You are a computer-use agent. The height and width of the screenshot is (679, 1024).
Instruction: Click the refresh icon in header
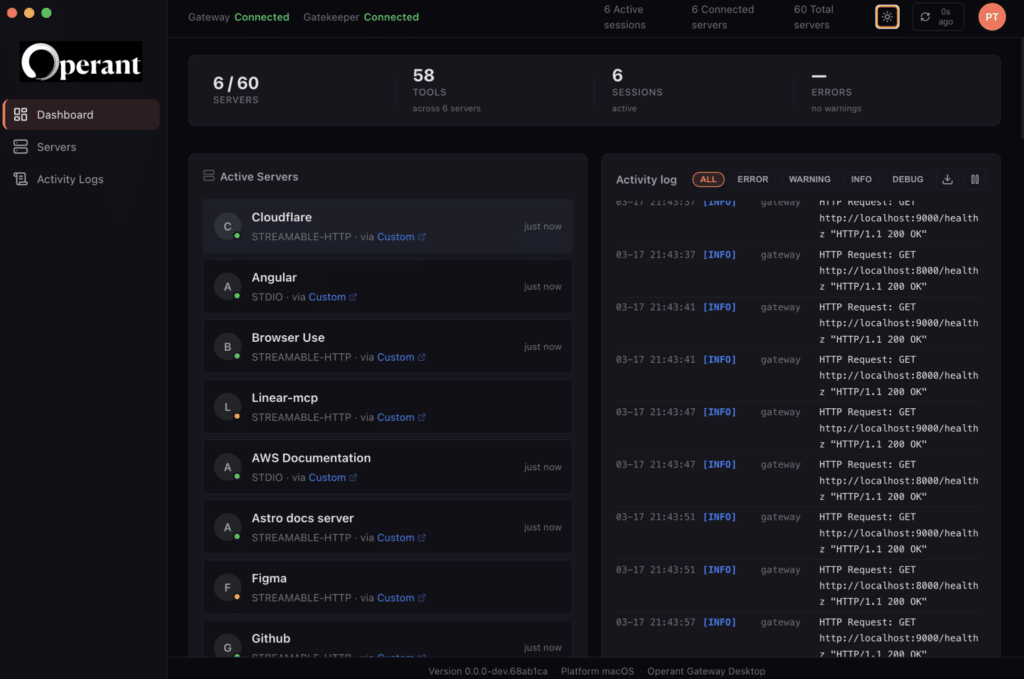point(925,17)
